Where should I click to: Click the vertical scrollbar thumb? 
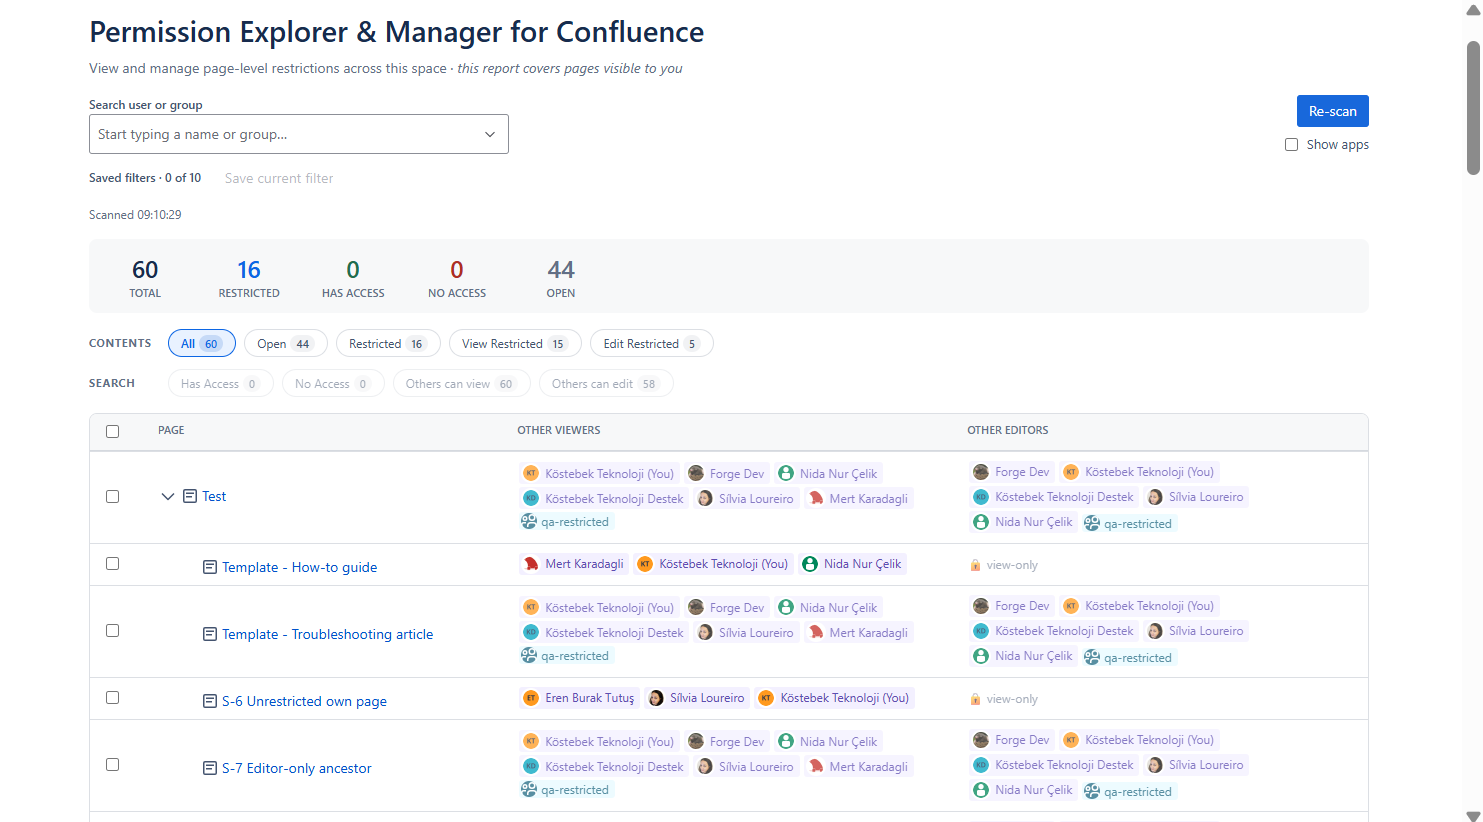[x=1473, y=108]
